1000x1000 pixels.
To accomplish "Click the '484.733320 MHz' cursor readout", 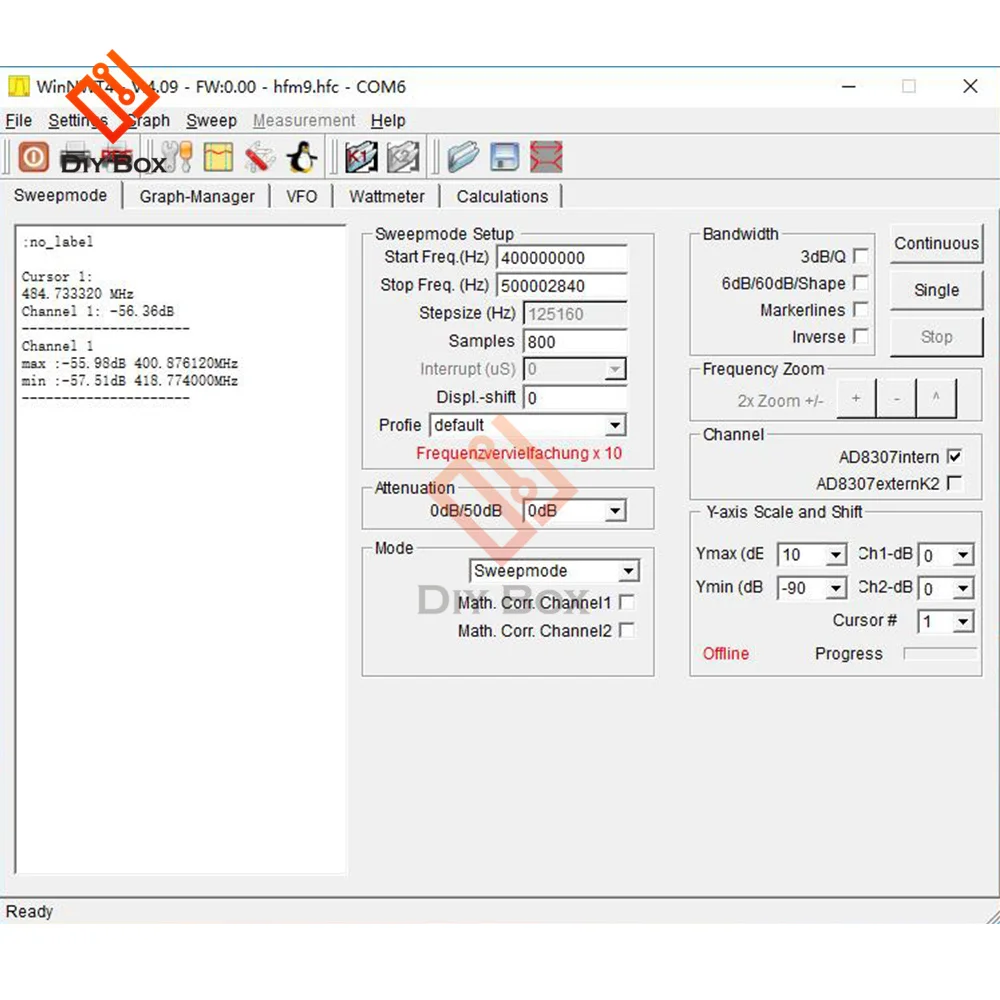I will click(x=77, y=294).
